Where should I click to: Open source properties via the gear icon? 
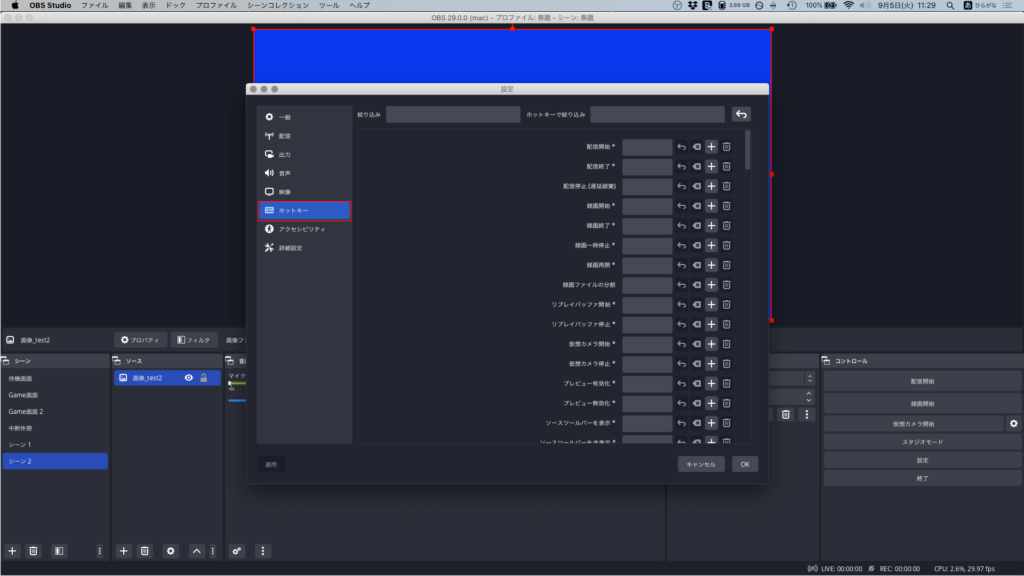170,551
